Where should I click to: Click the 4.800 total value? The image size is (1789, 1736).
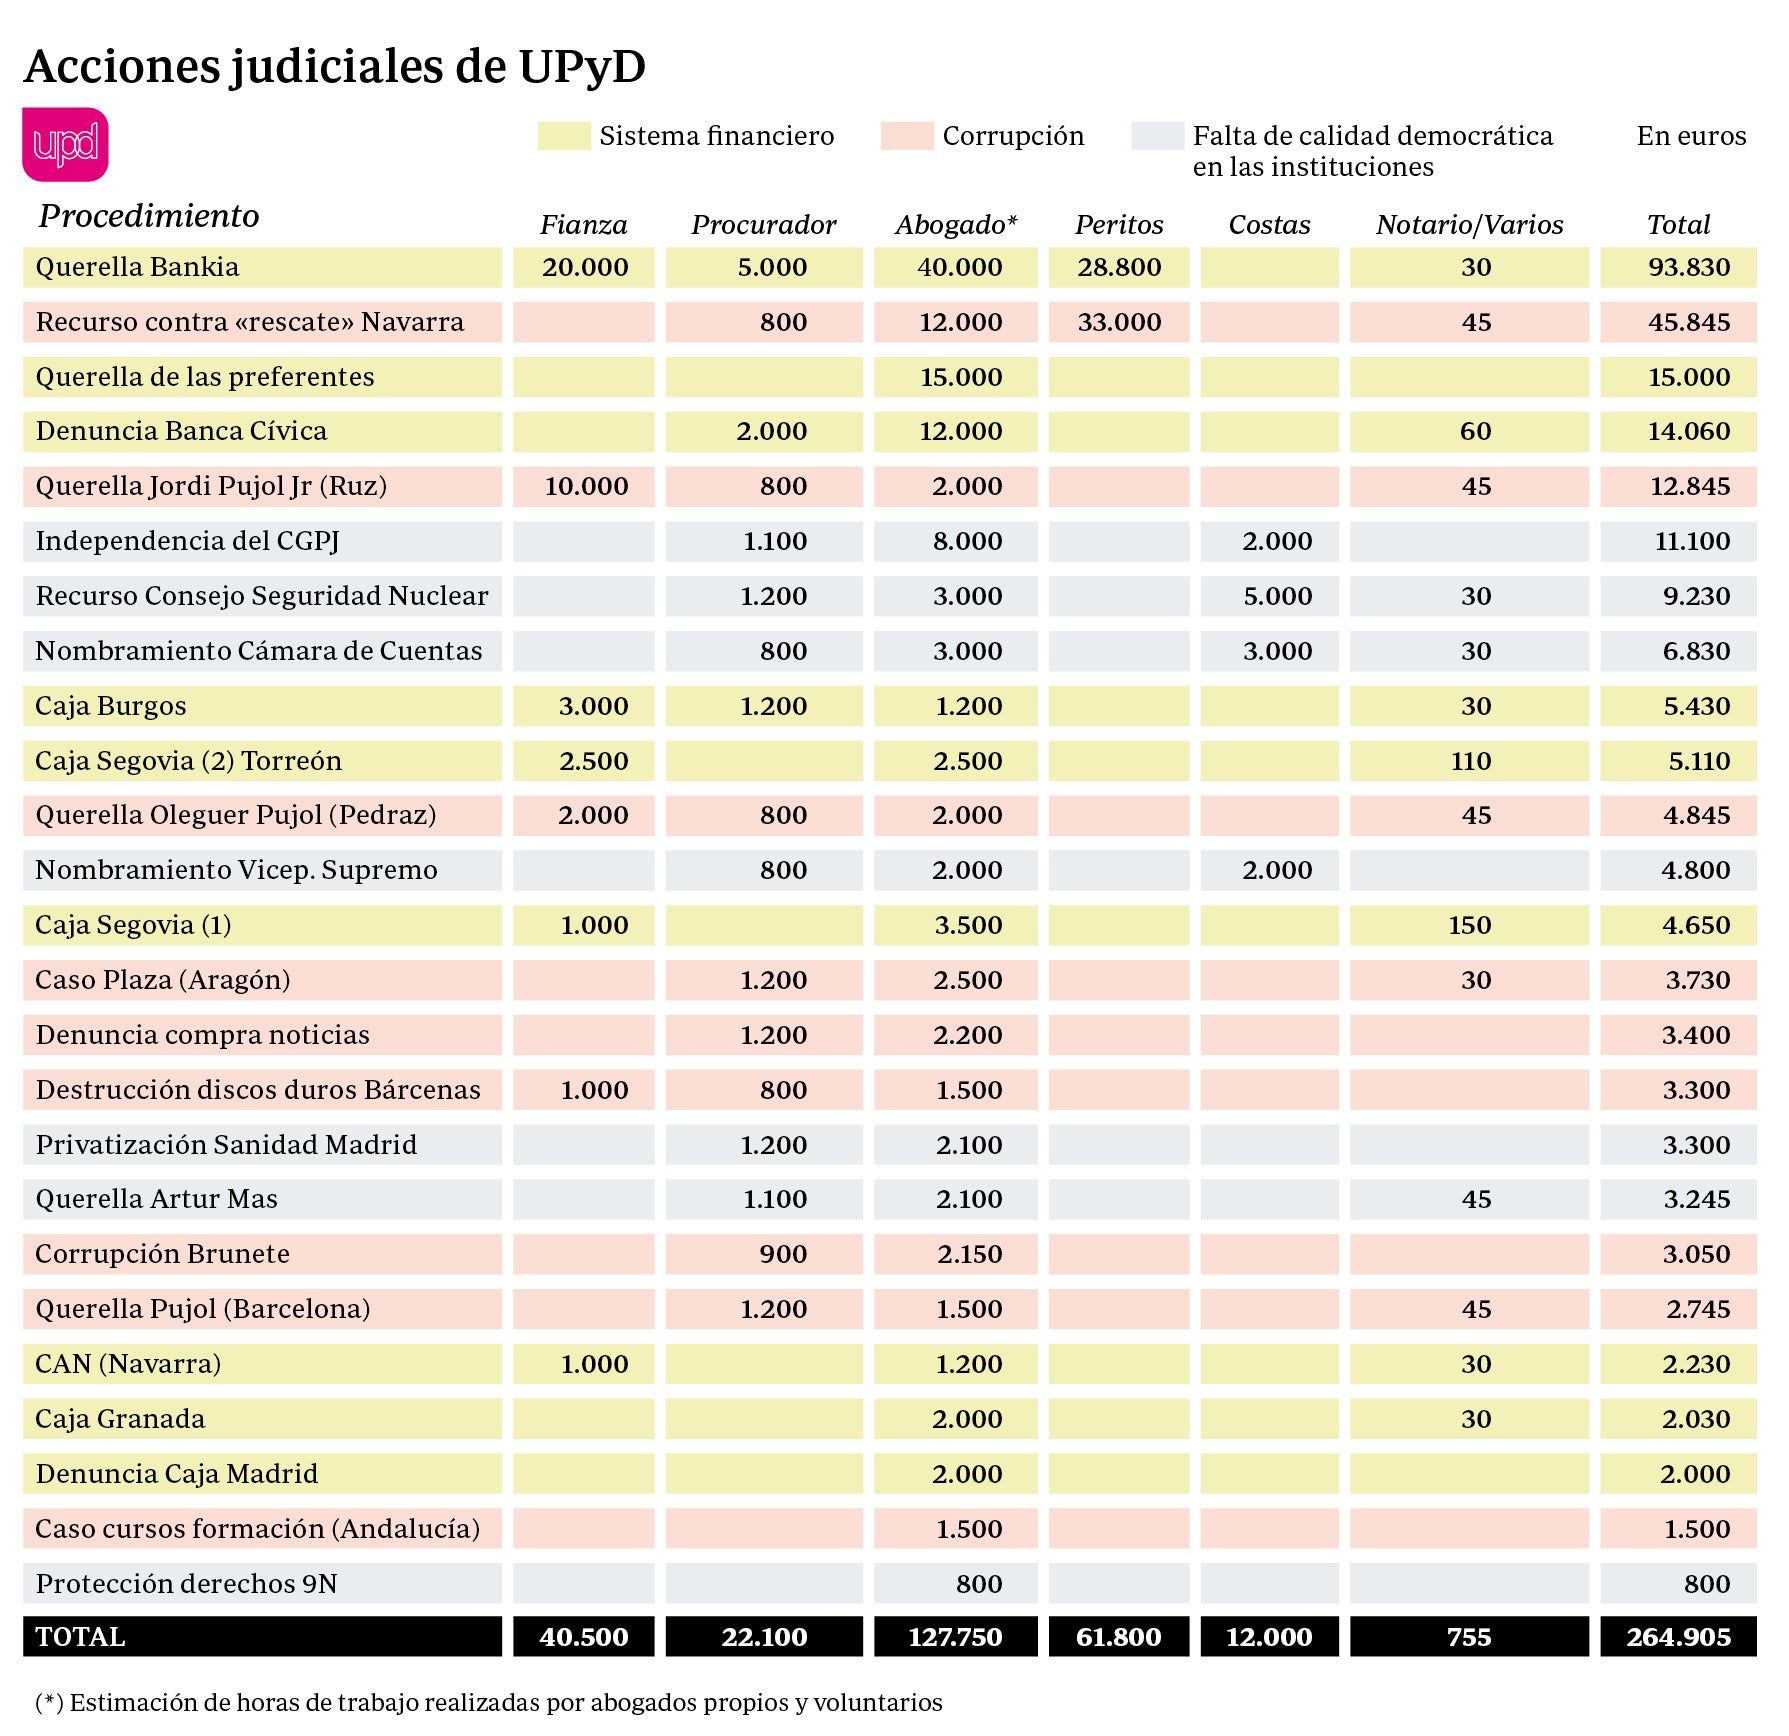pyautogui.click(x=1695, y=870)
